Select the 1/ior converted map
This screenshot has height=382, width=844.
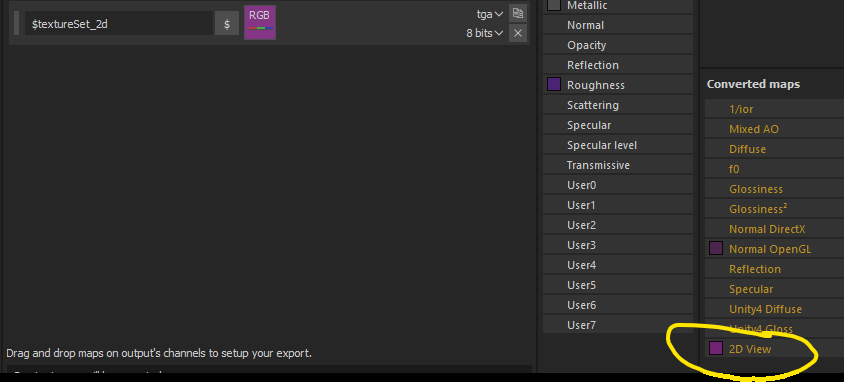coord(775,109)
